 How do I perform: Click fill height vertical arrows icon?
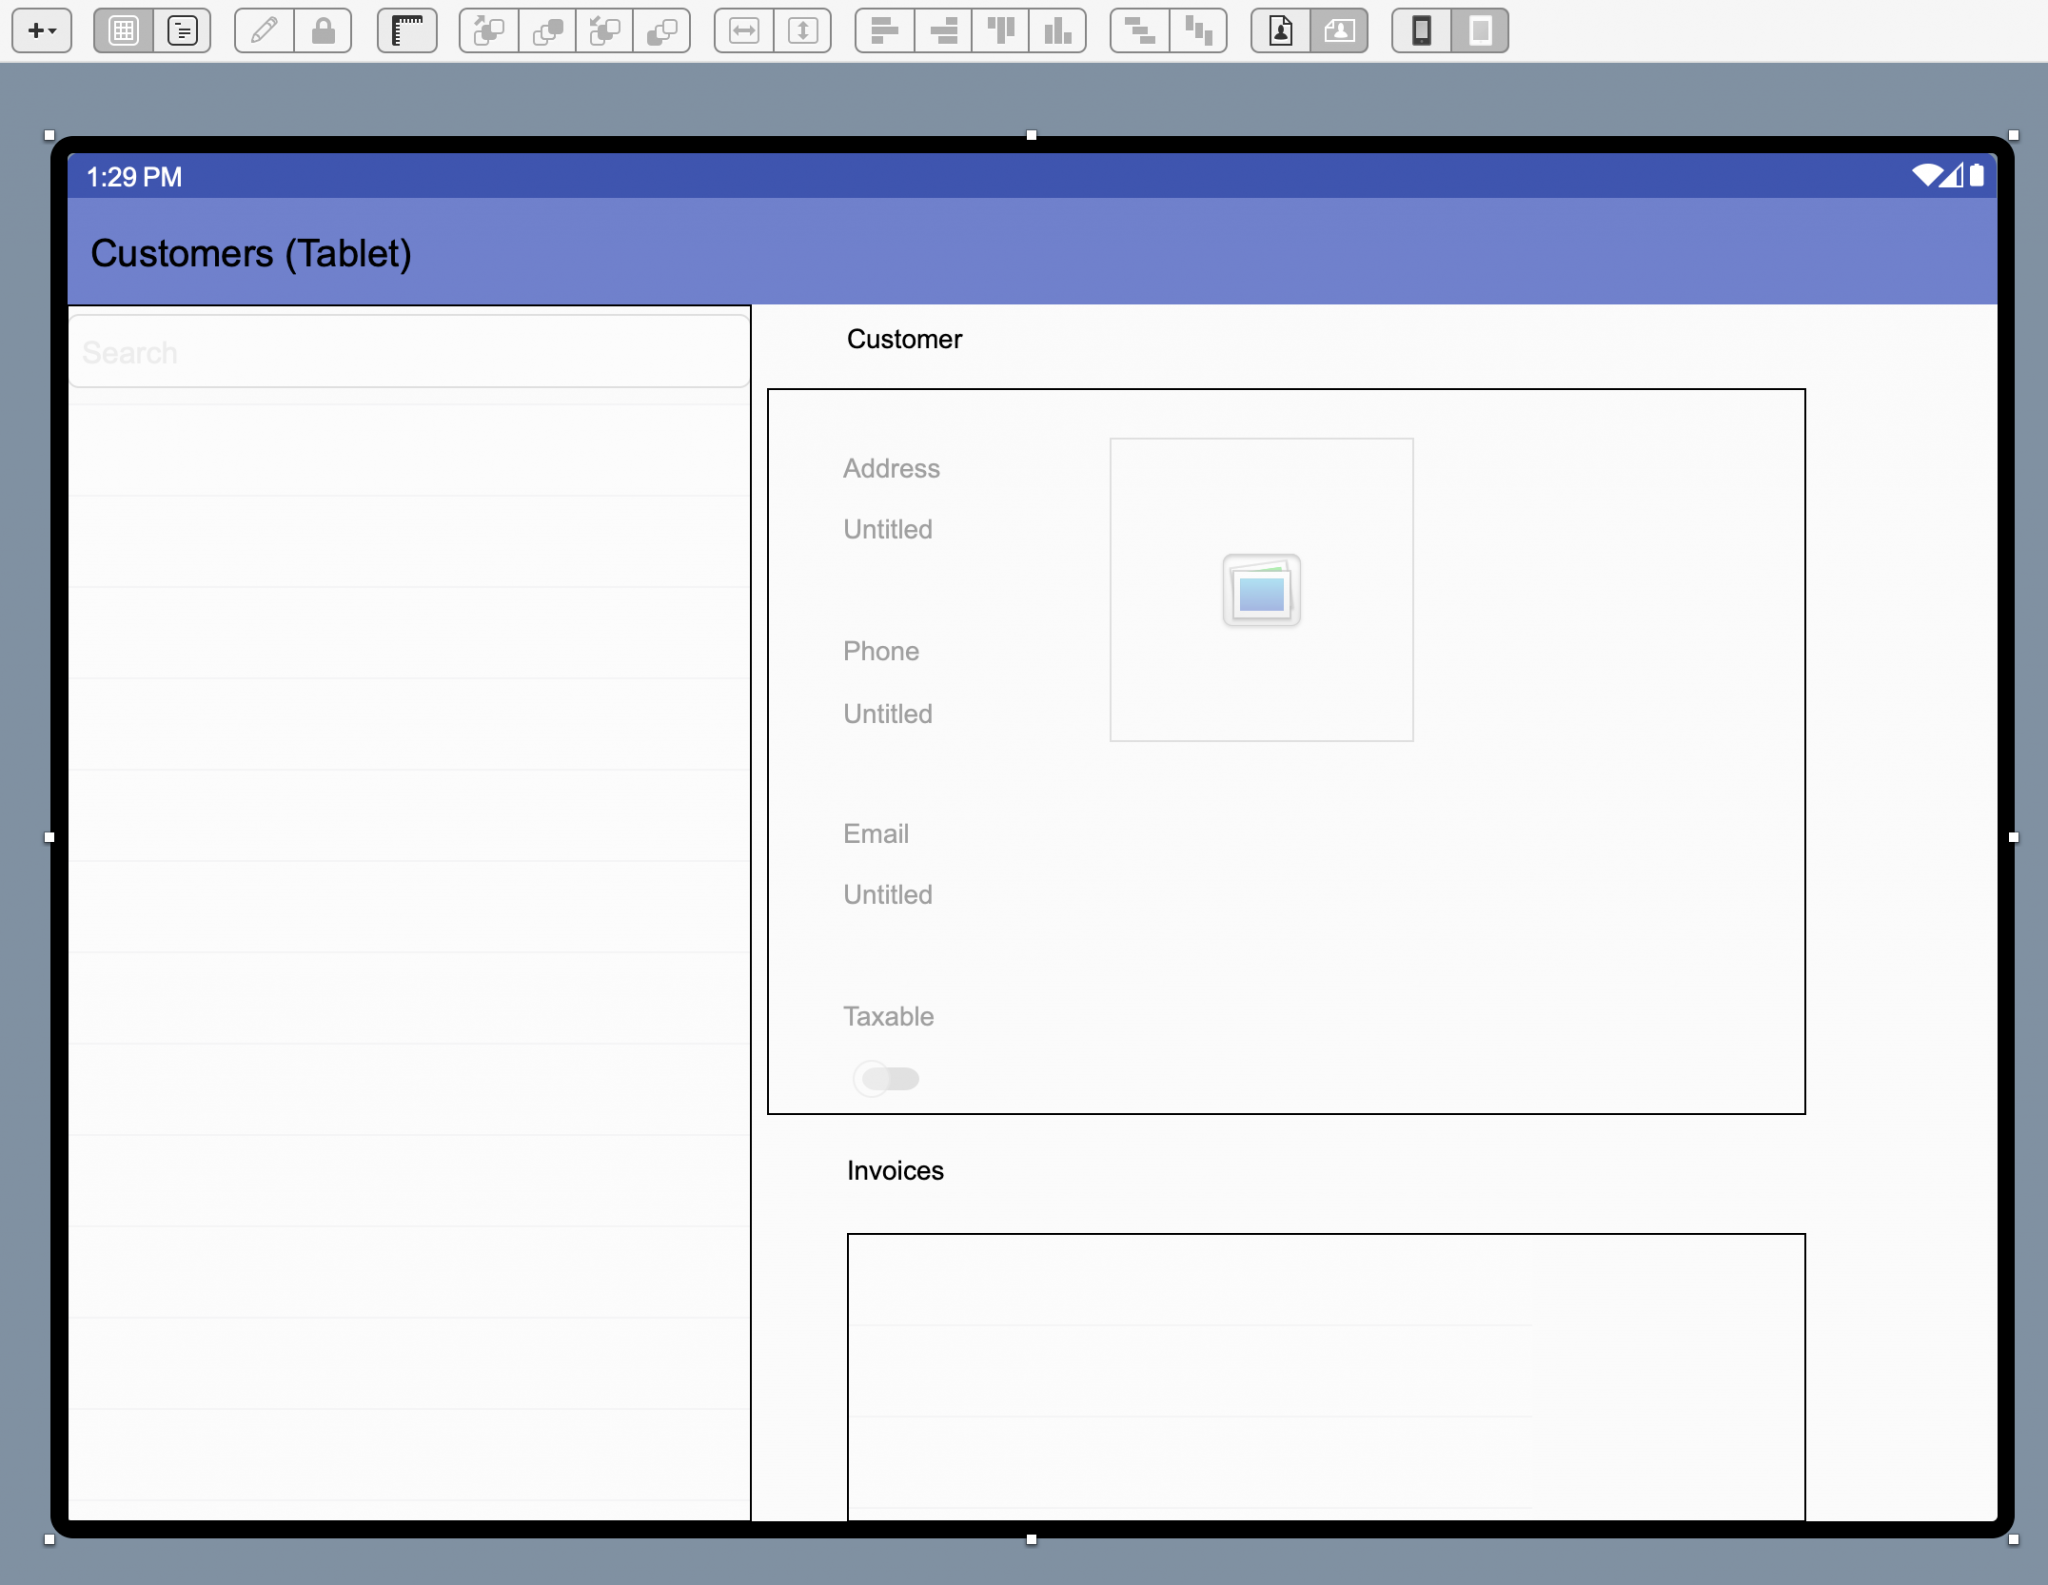(803, 31)
